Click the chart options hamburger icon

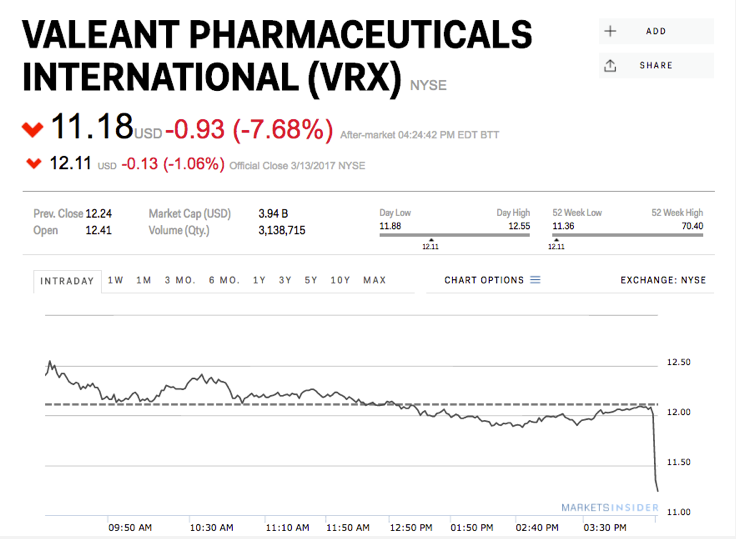[535, 280]
